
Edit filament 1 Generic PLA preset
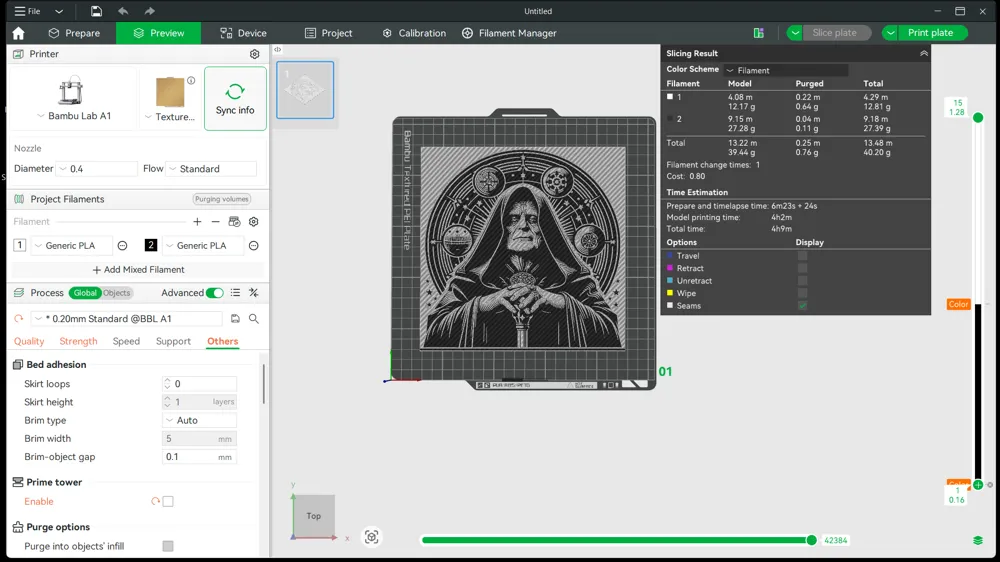pos(122,246)
